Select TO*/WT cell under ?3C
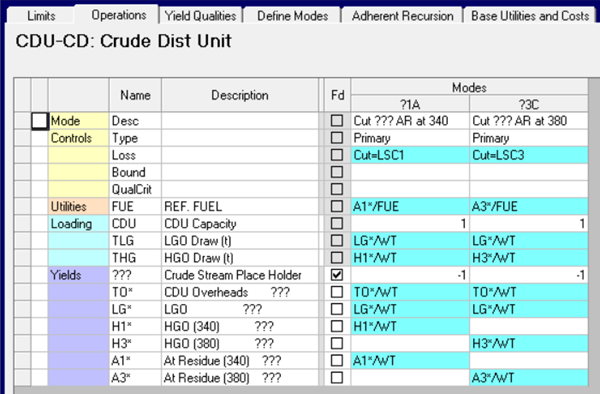The image size is (600, 394). click(x=529, y=292)
